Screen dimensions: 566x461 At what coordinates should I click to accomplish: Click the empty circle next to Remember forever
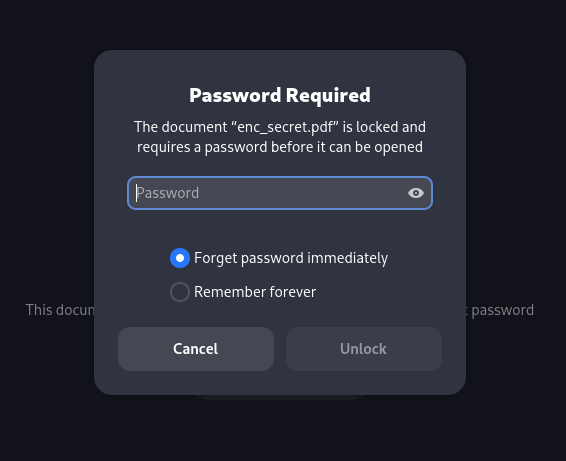tap(180, 292)
